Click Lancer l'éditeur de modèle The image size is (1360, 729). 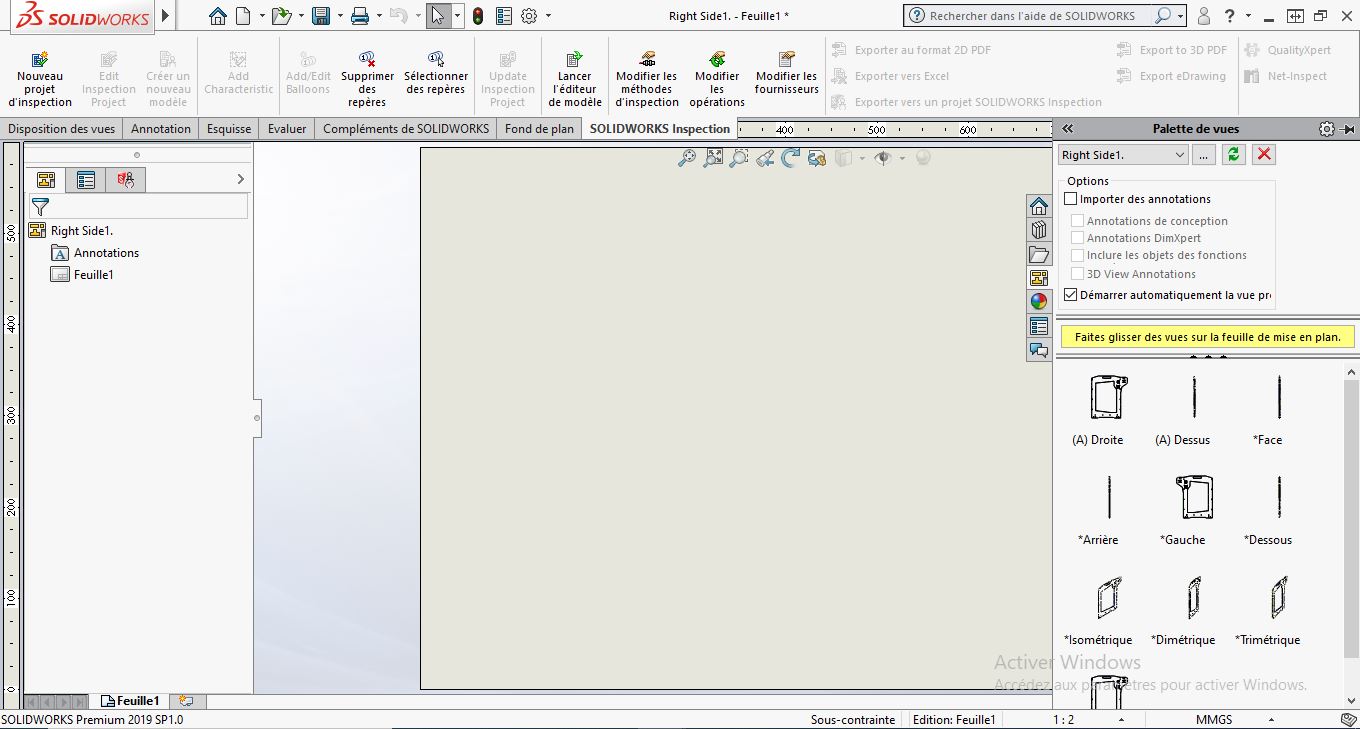575,80
